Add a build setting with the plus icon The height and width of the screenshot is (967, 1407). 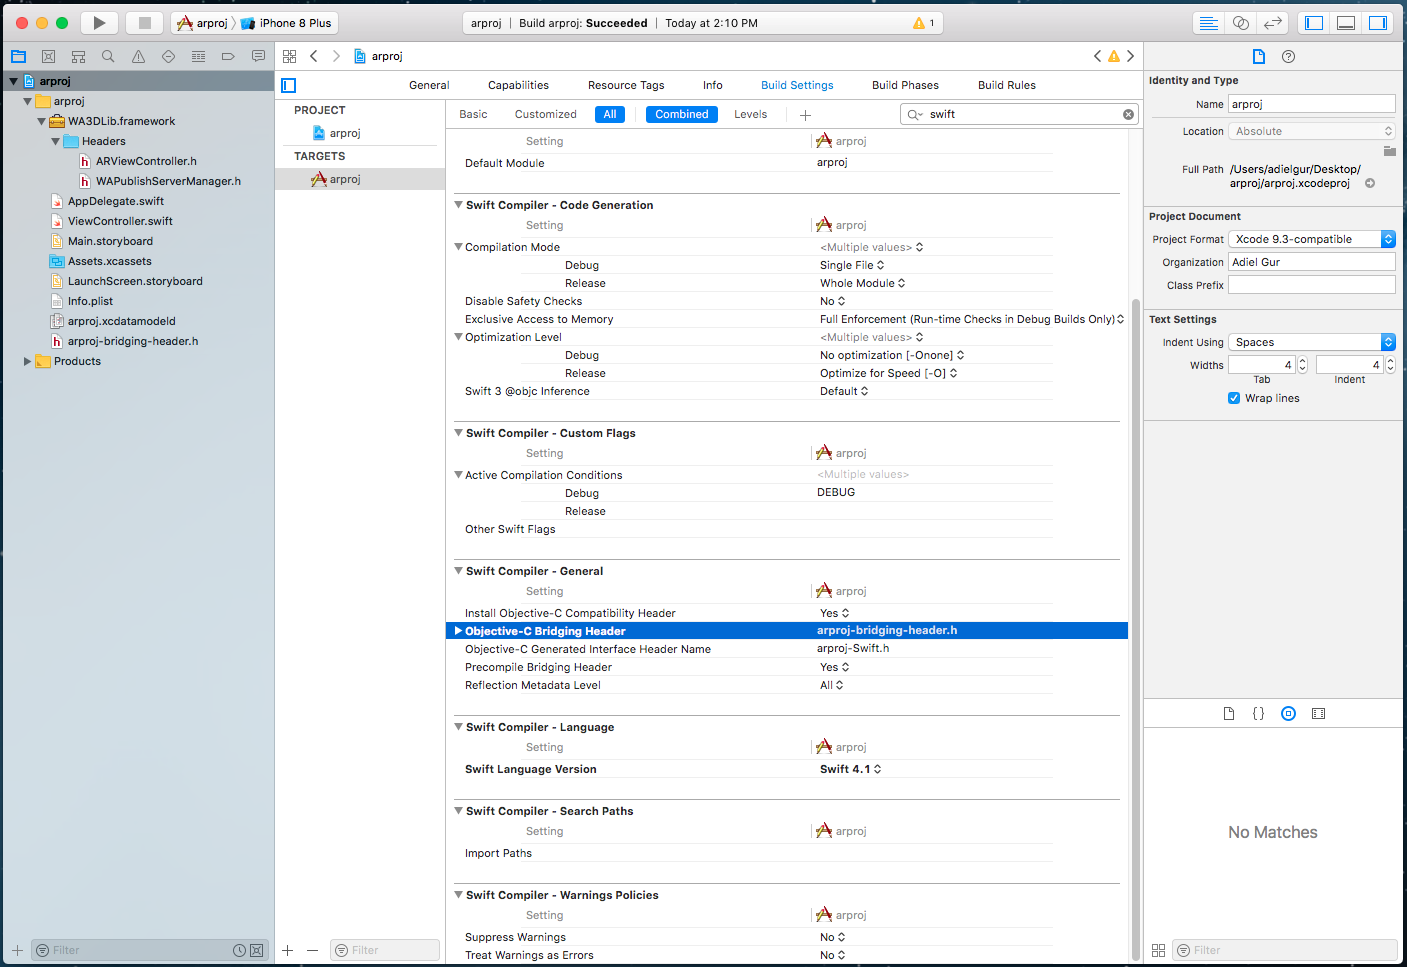pyautogui.click(x=805, y=115)
